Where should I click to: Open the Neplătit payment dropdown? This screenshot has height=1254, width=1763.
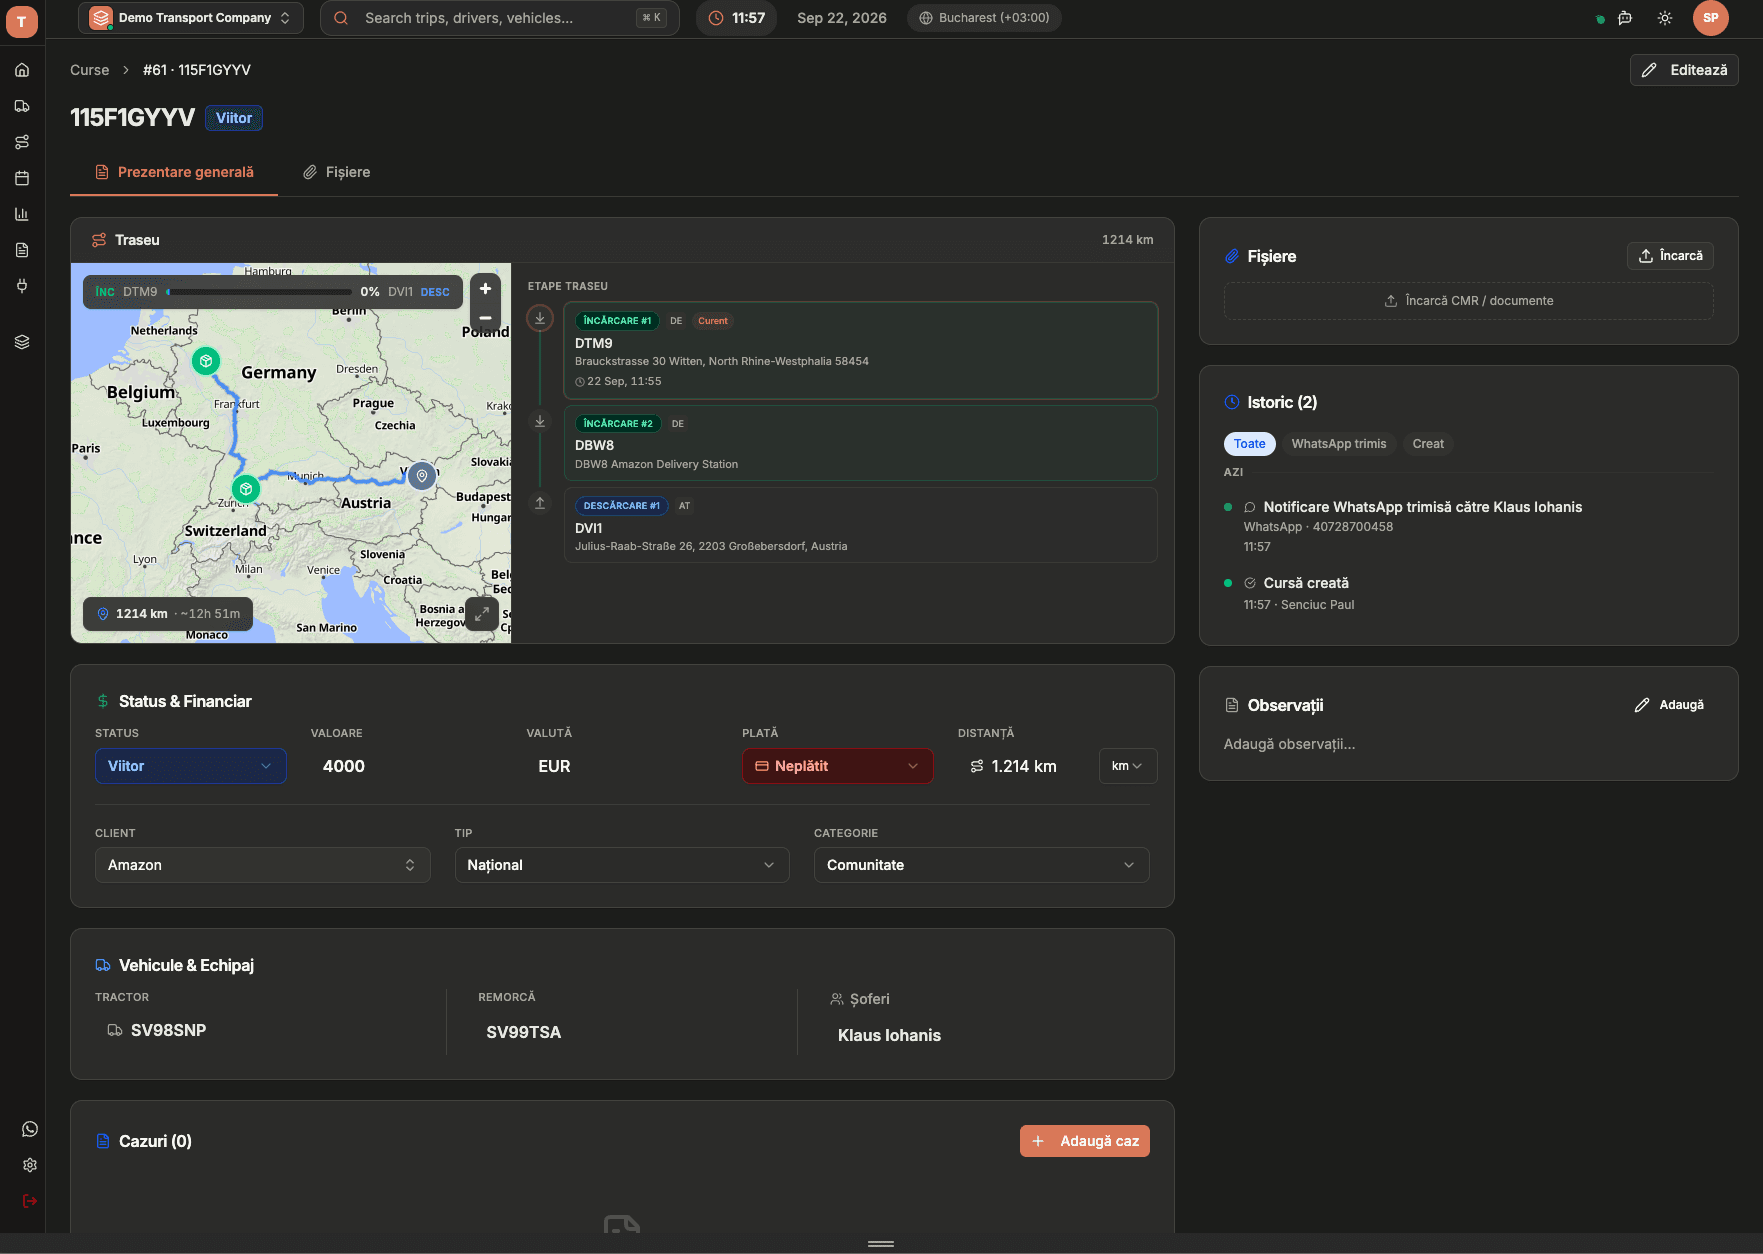837,766
